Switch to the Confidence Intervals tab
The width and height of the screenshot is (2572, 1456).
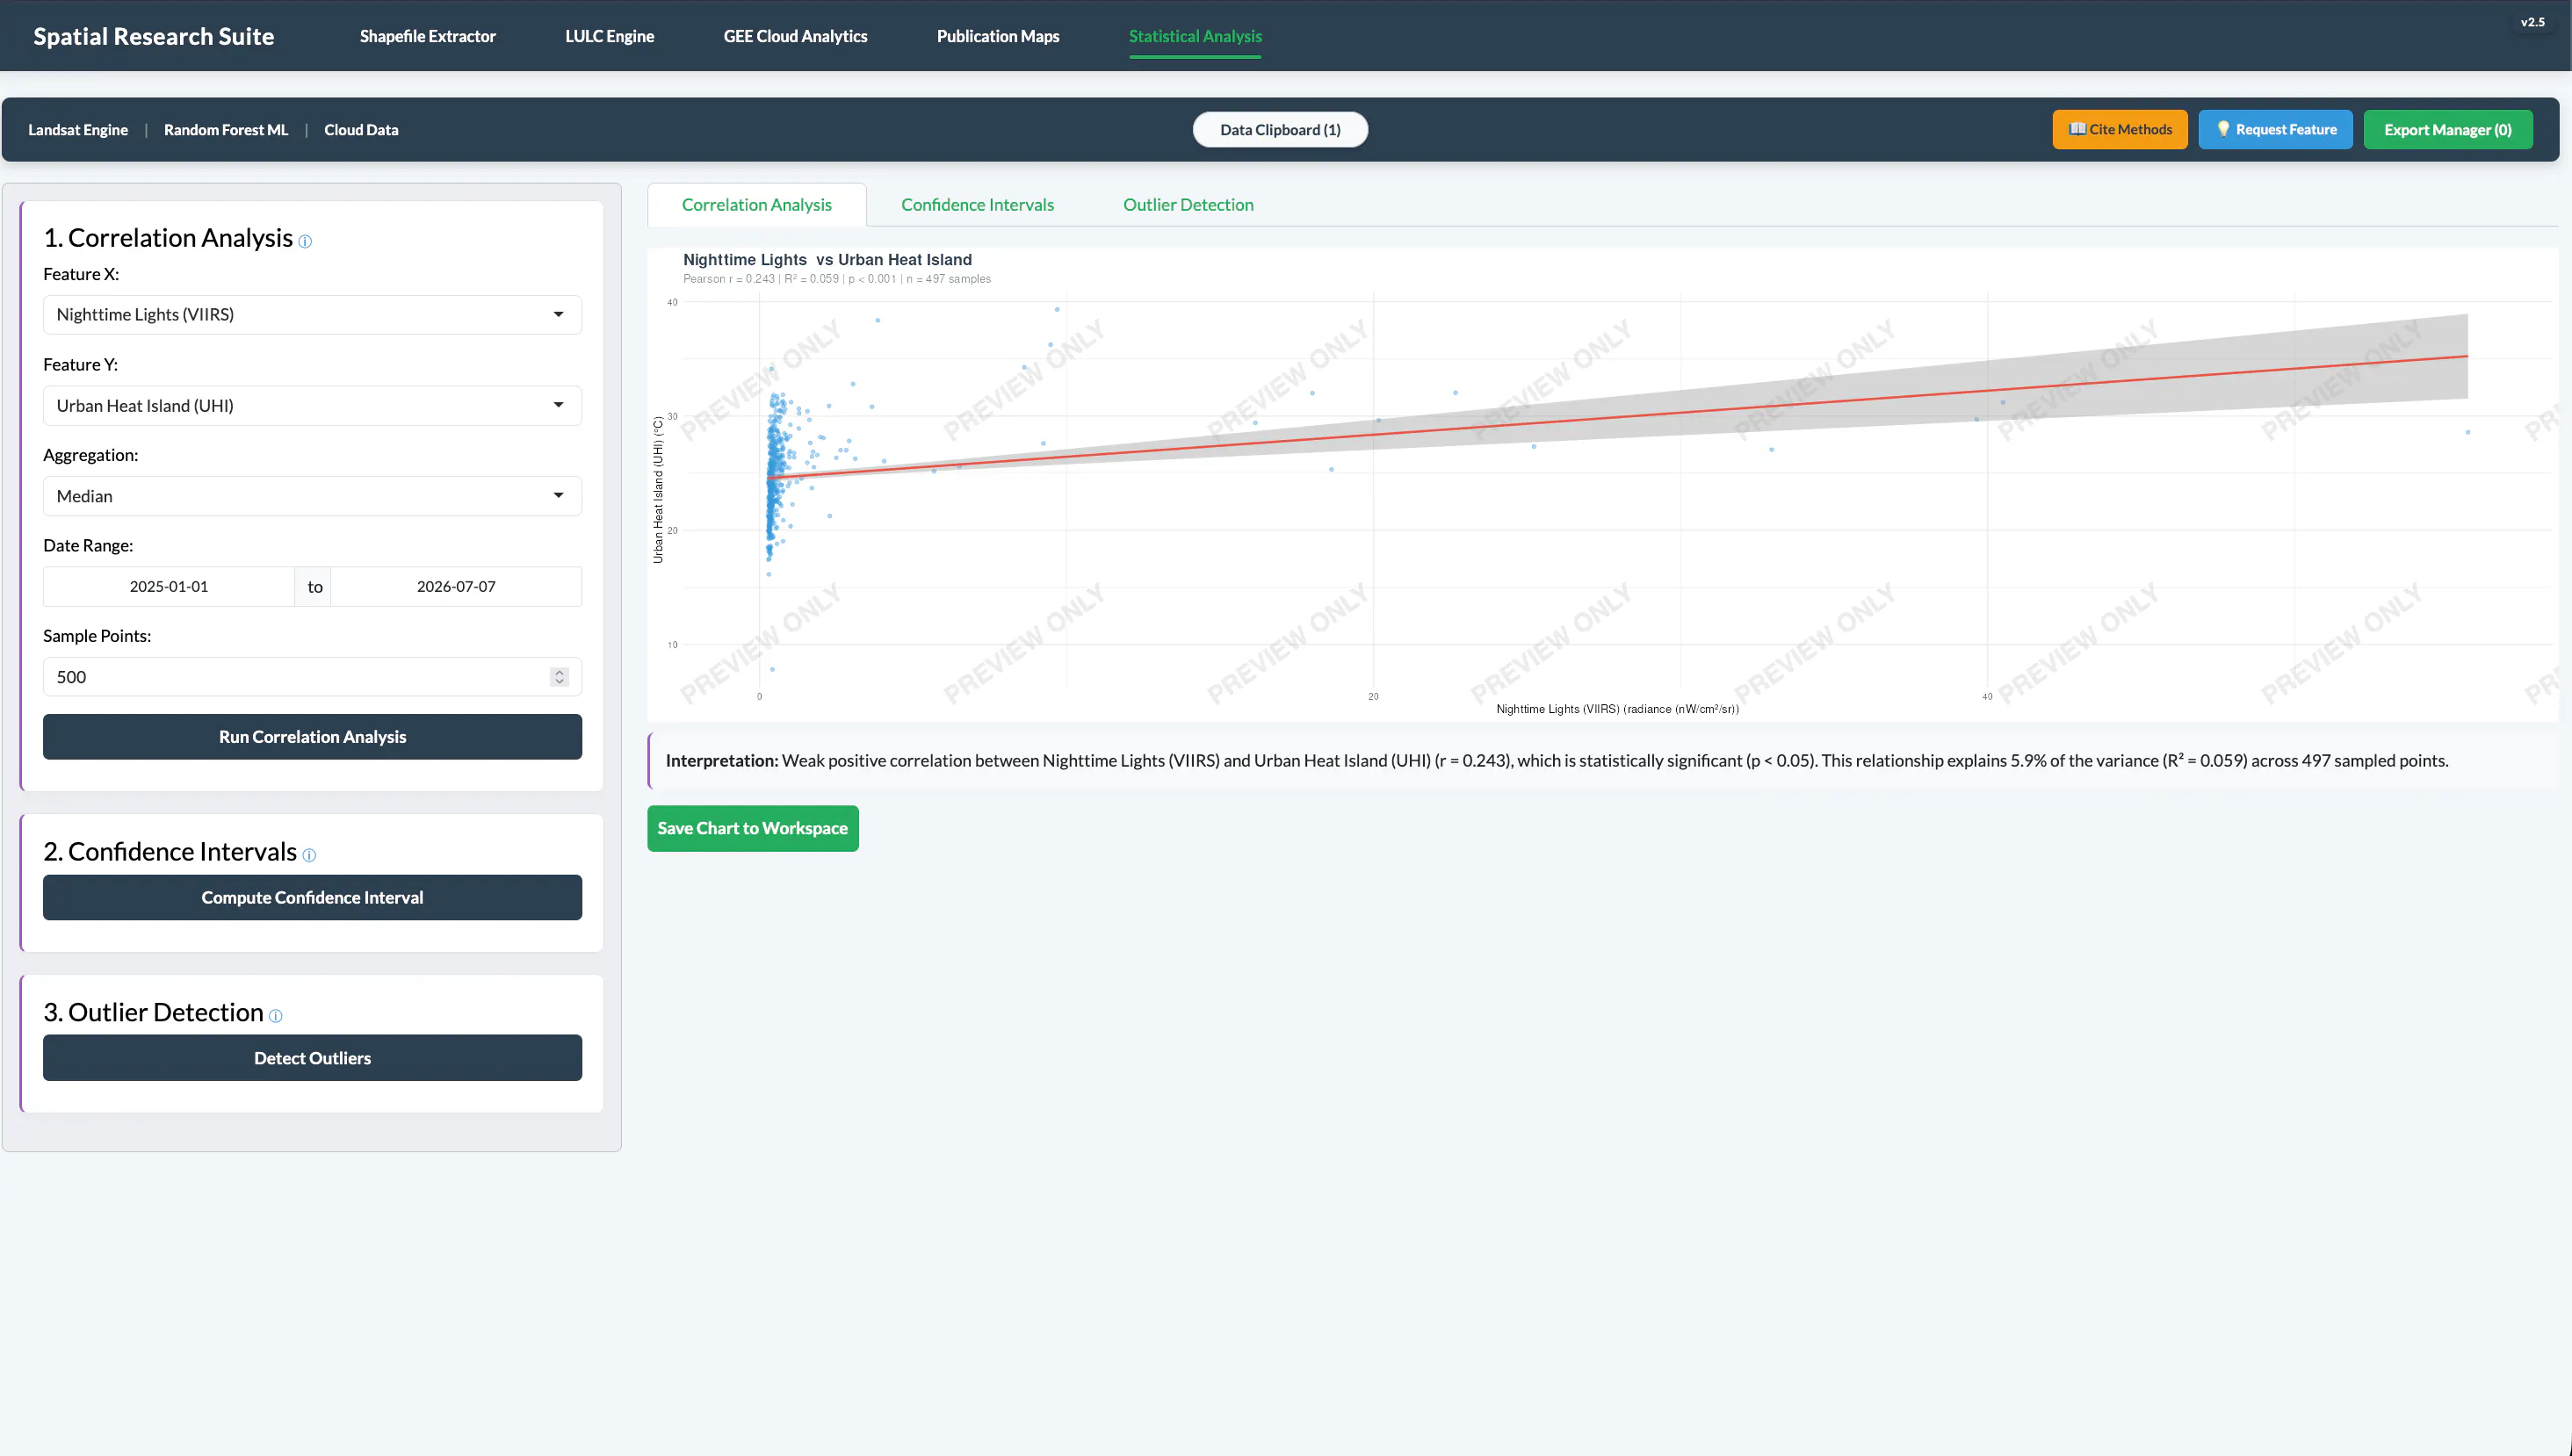click(x=977, y=205)
